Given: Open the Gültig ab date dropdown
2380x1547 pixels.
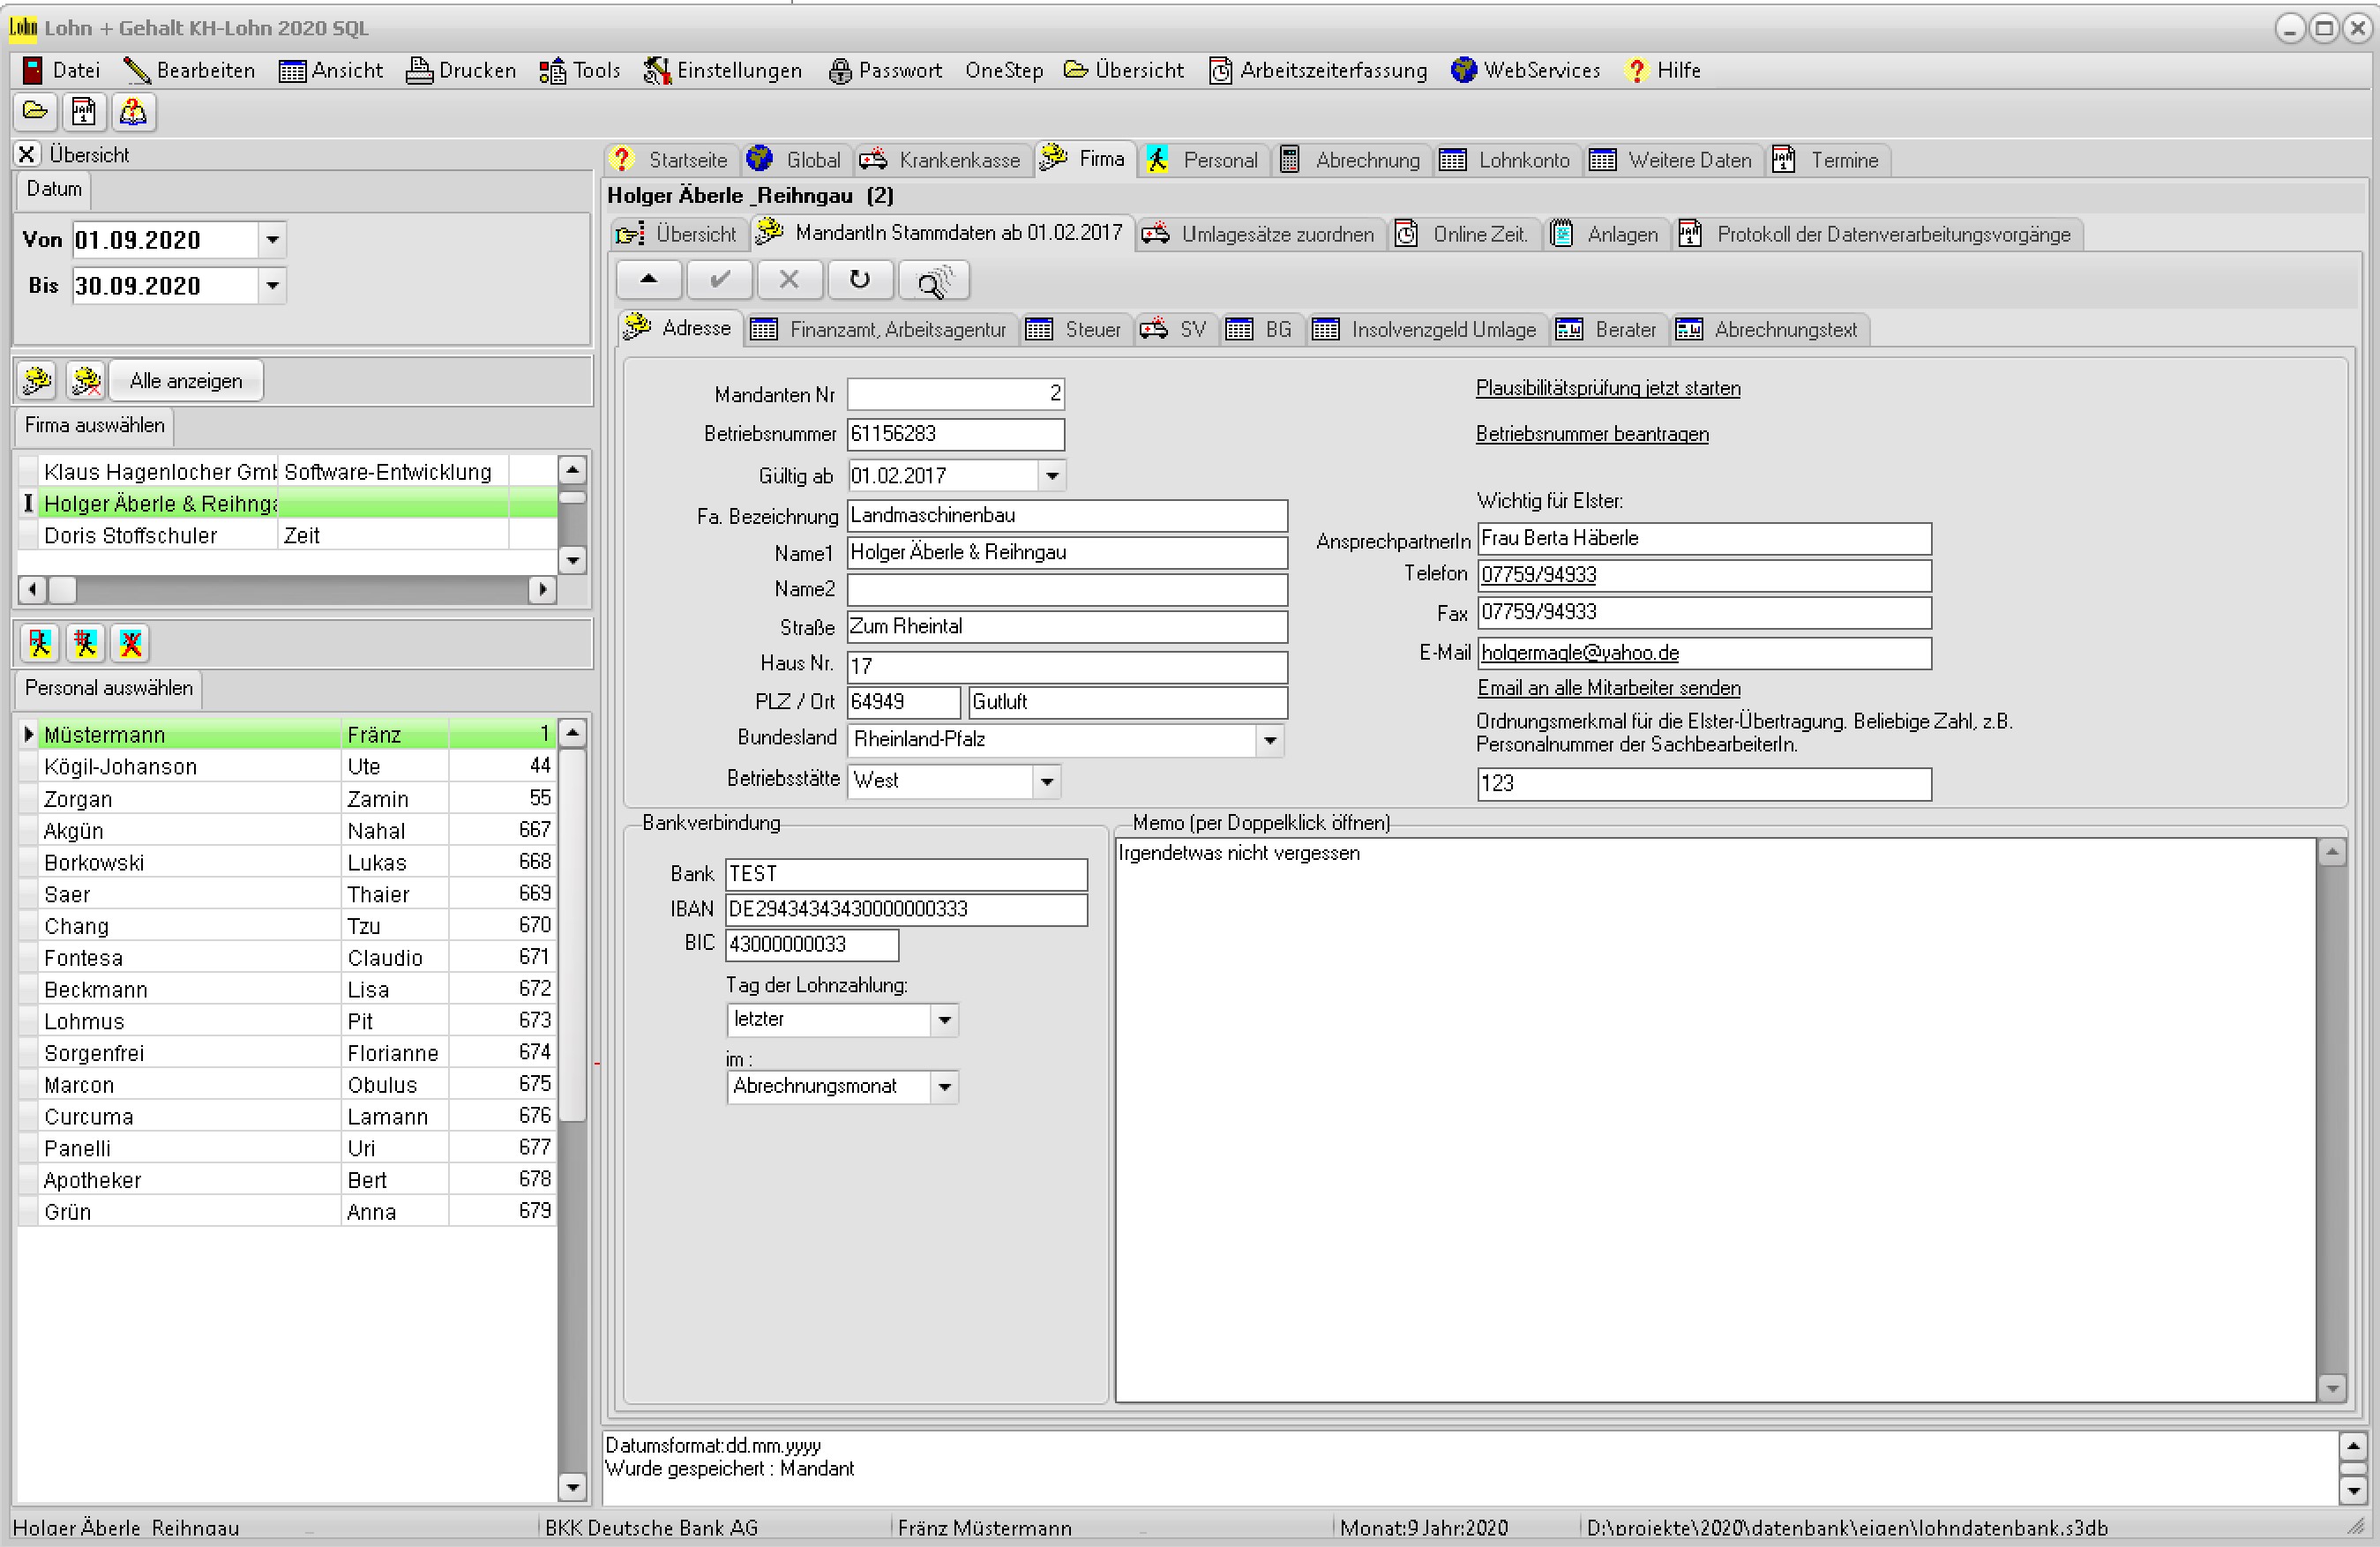Looking at the screenshot, I should [1052, 476].
